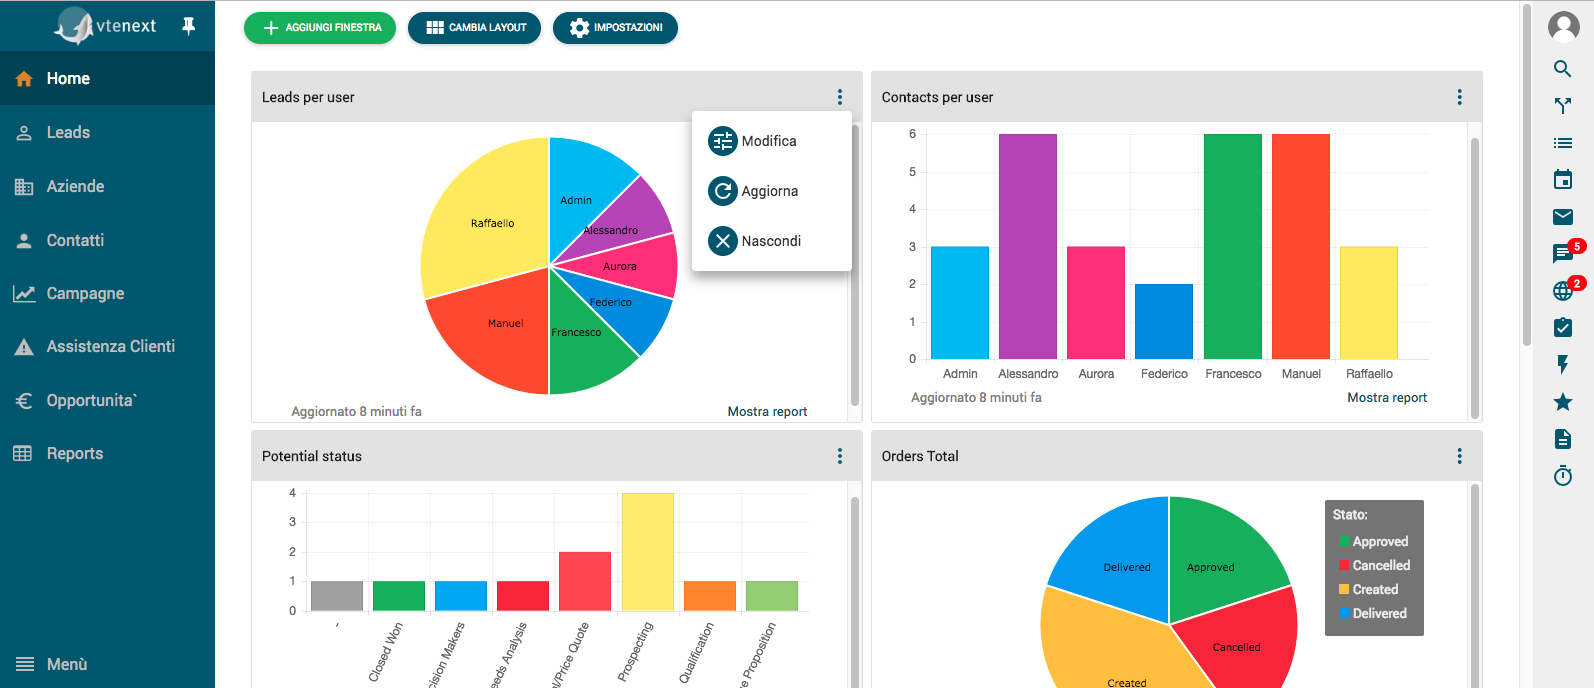Open the global search icon
Viewport: 1594px width, 688px height.
[x=1563, y=69]
